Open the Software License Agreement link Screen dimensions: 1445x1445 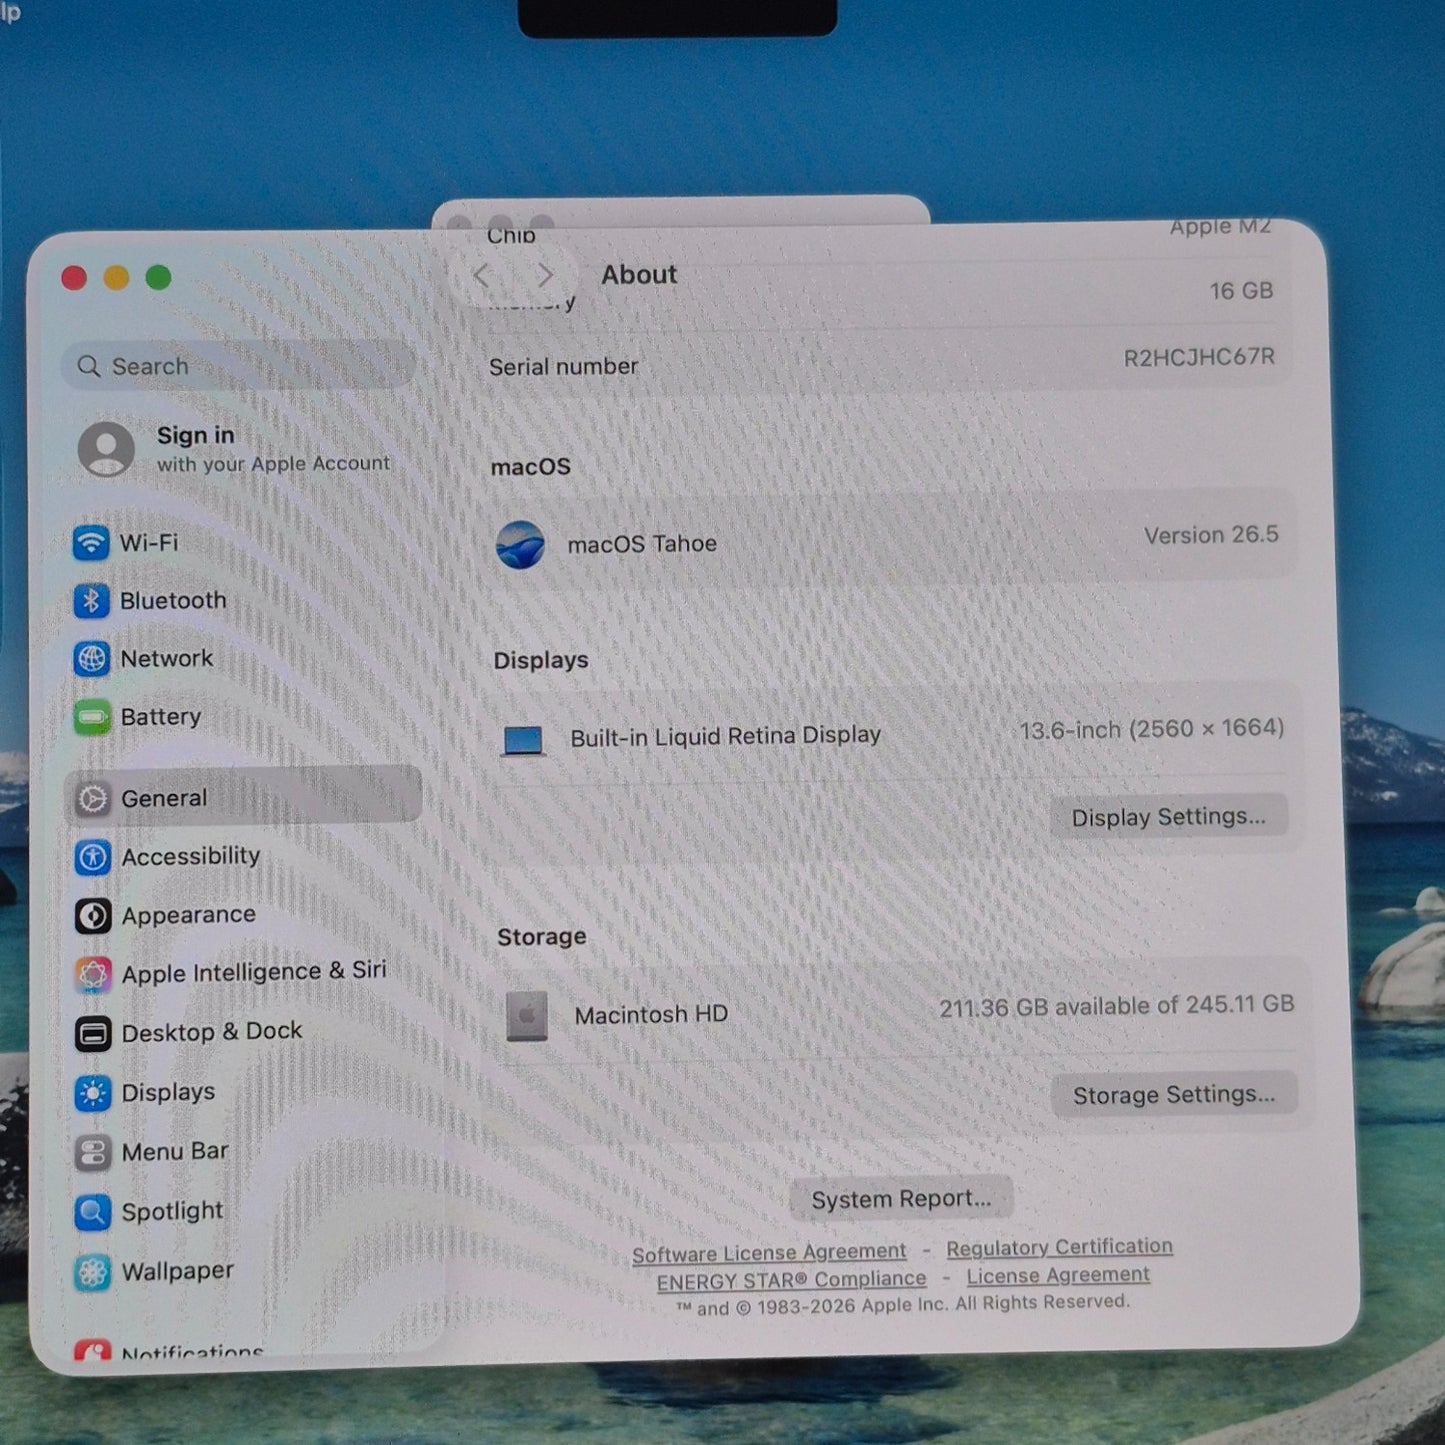coord(769,1253)
